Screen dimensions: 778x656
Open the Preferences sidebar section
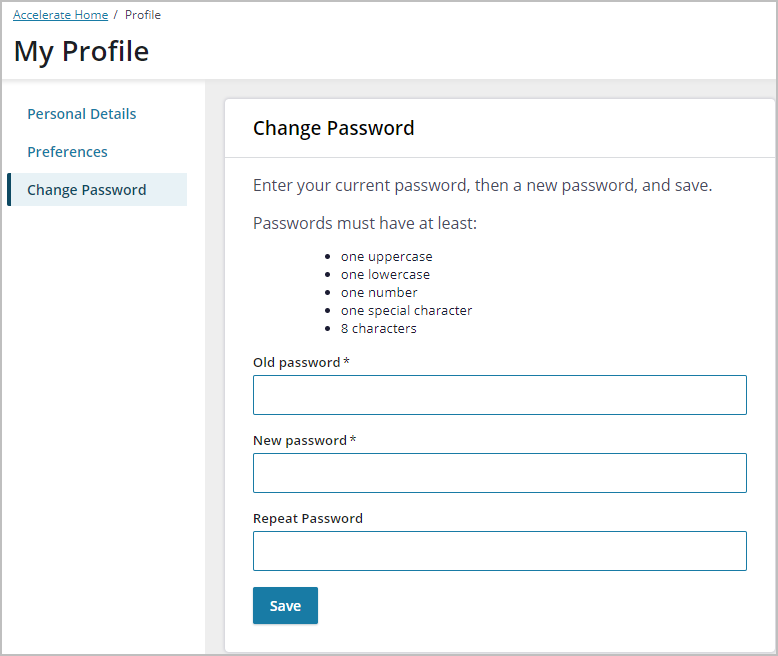tap(67, 152)
